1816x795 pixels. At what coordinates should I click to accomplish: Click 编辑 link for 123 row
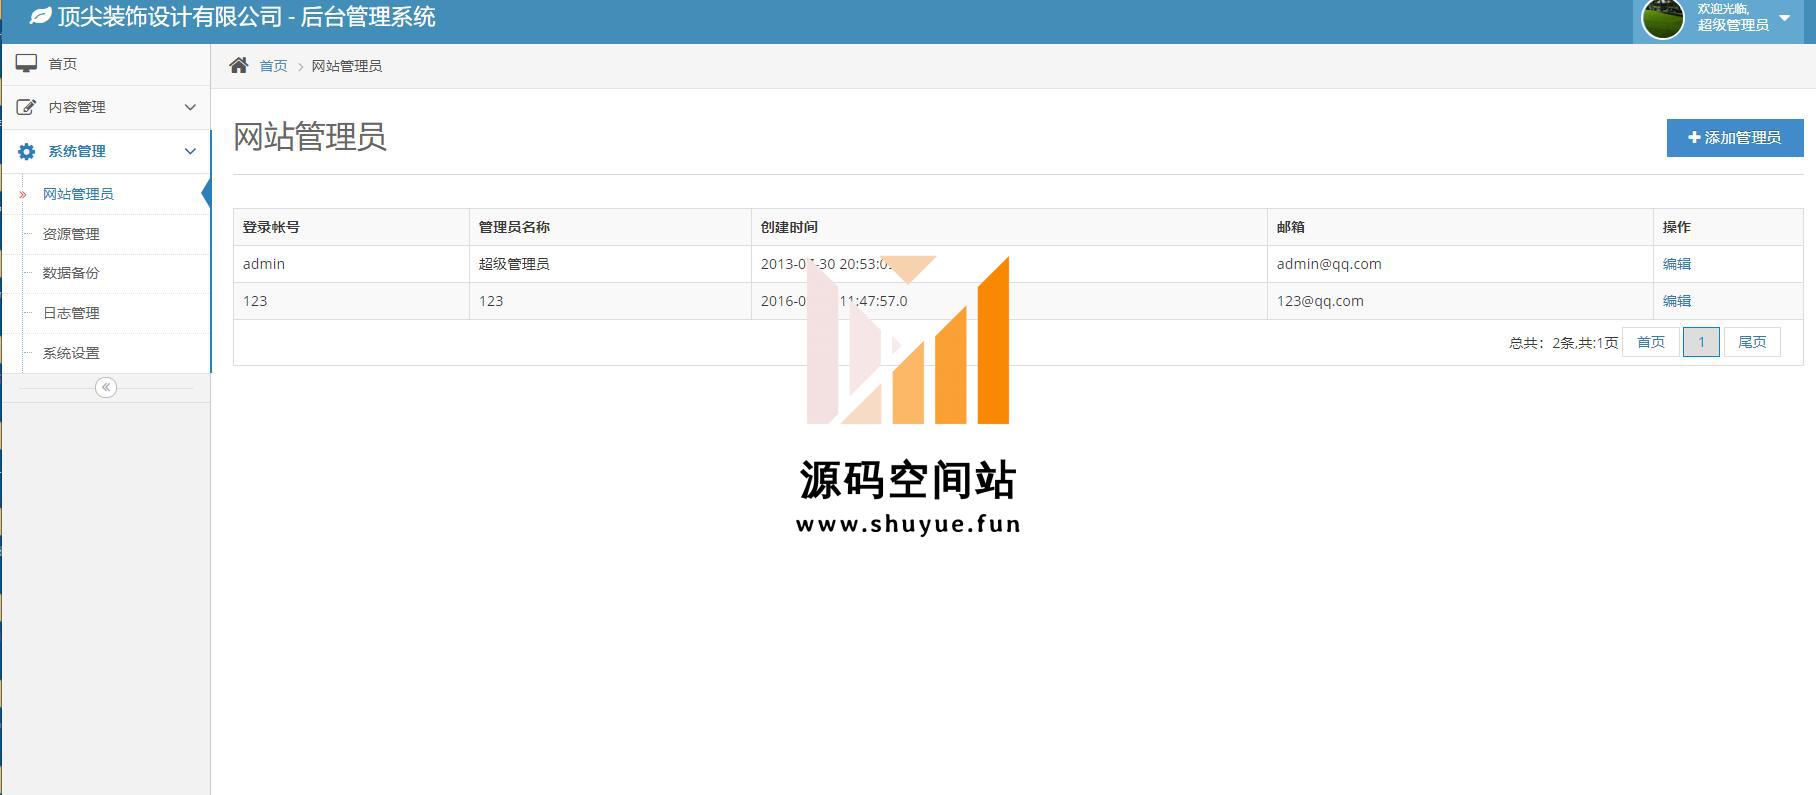pyautogui.click(x=1677, y=301)
